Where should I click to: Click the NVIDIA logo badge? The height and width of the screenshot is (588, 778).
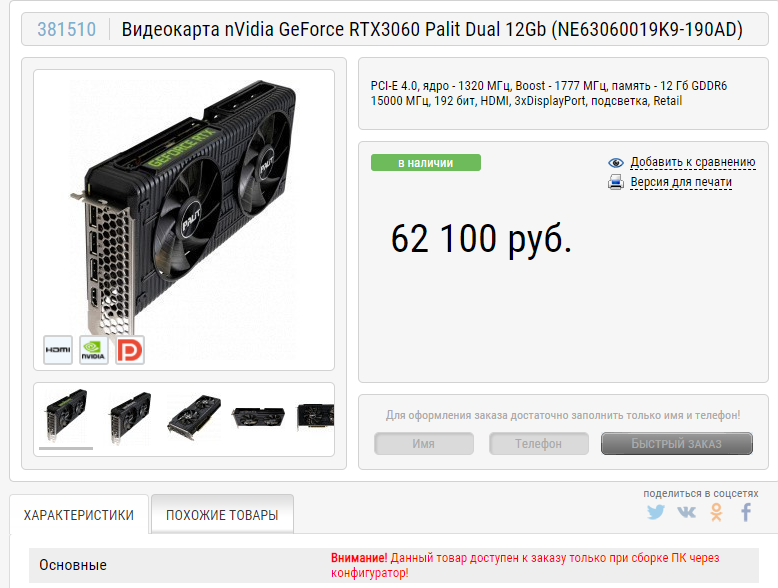[x=94, y=350]
